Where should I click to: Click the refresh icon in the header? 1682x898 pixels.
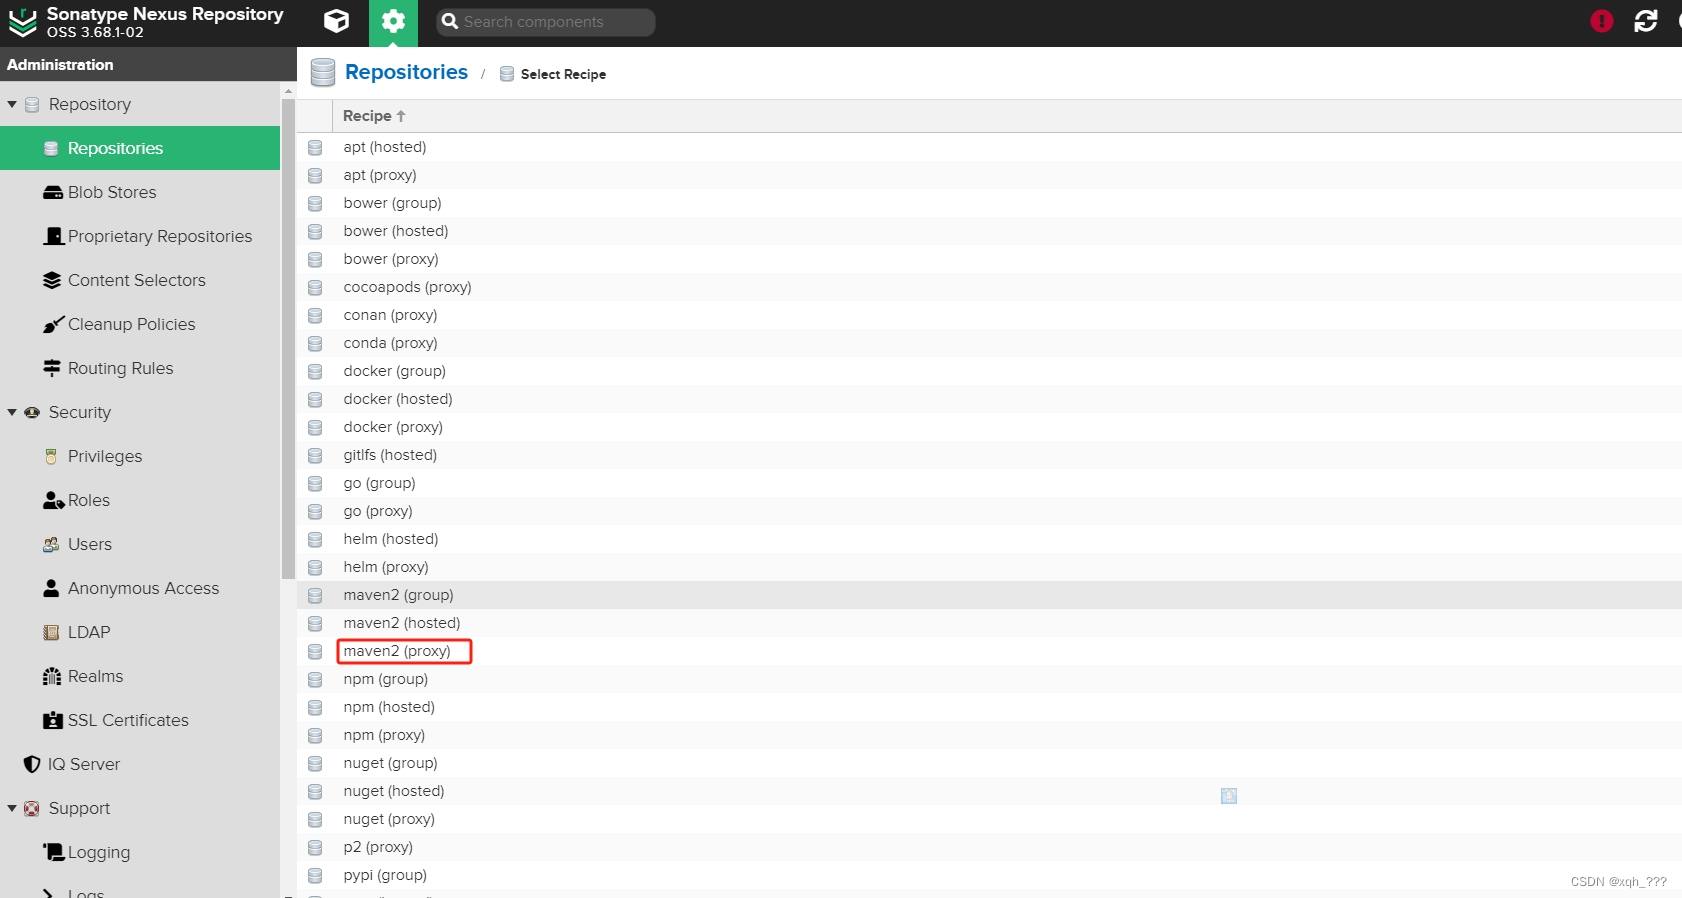coord(1646,21)
